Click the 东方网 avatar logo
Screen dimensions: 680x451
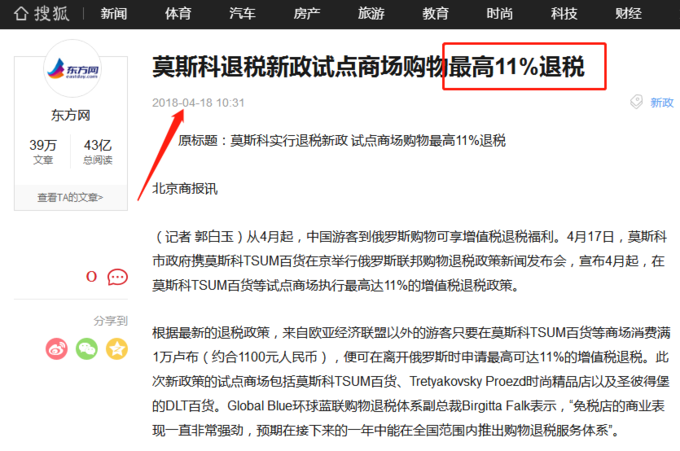[x=72, y=69]
